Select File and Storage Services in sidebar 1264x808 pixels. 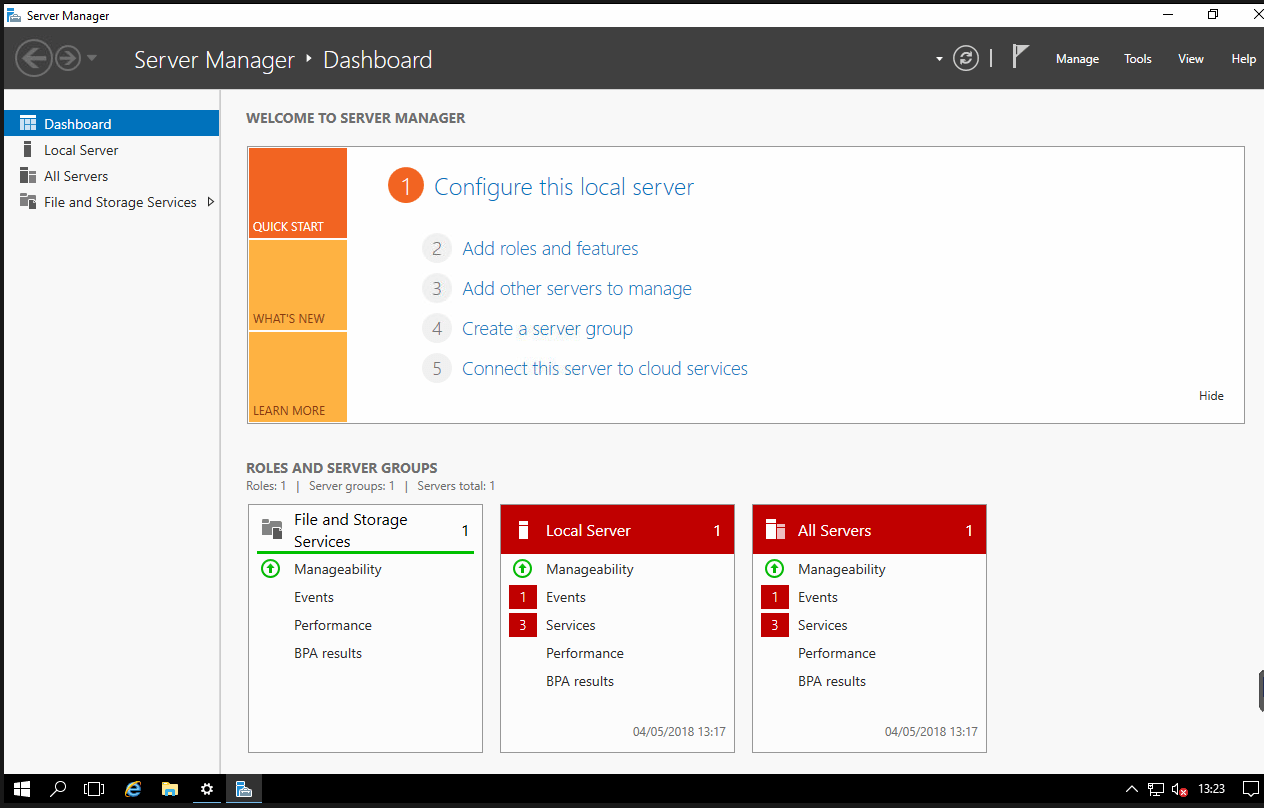[x=111, y=202]
